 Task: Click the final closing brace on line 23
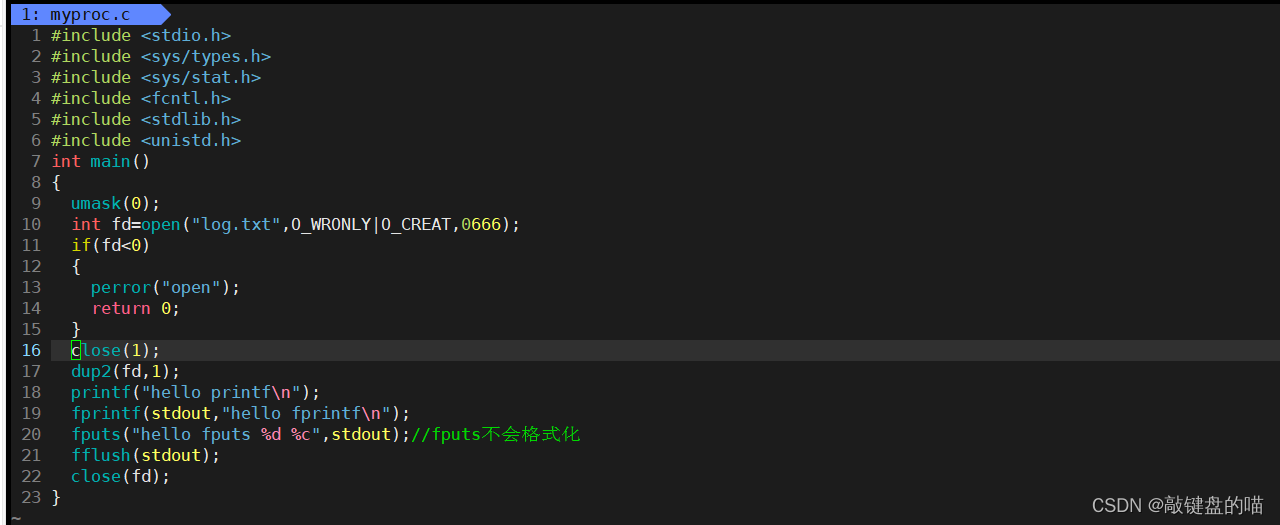click(56, 498)
